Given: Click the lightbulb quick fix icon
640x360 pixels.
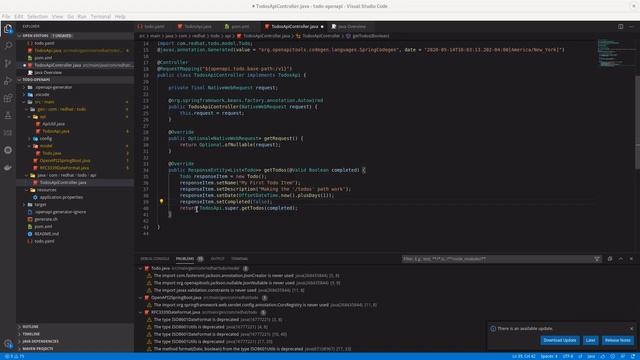Looking at the screenshot, I should coord(162,201).
